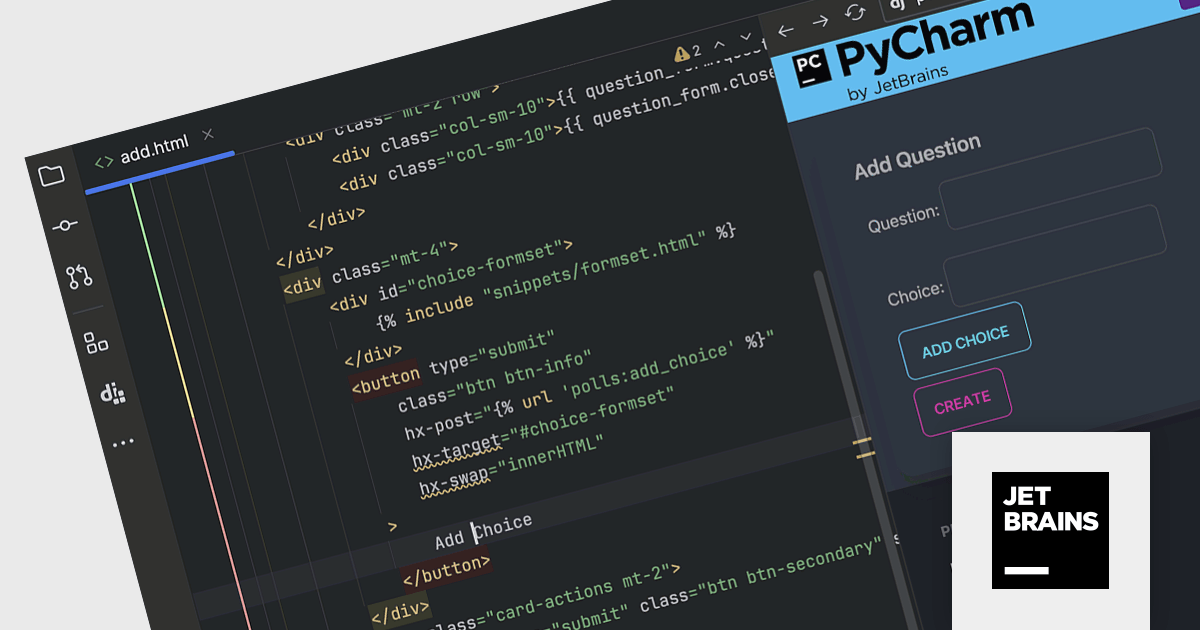Jump to previous highlighted problem chevron
Viewport: 1200px width, 630px height.
click(720, 43)
